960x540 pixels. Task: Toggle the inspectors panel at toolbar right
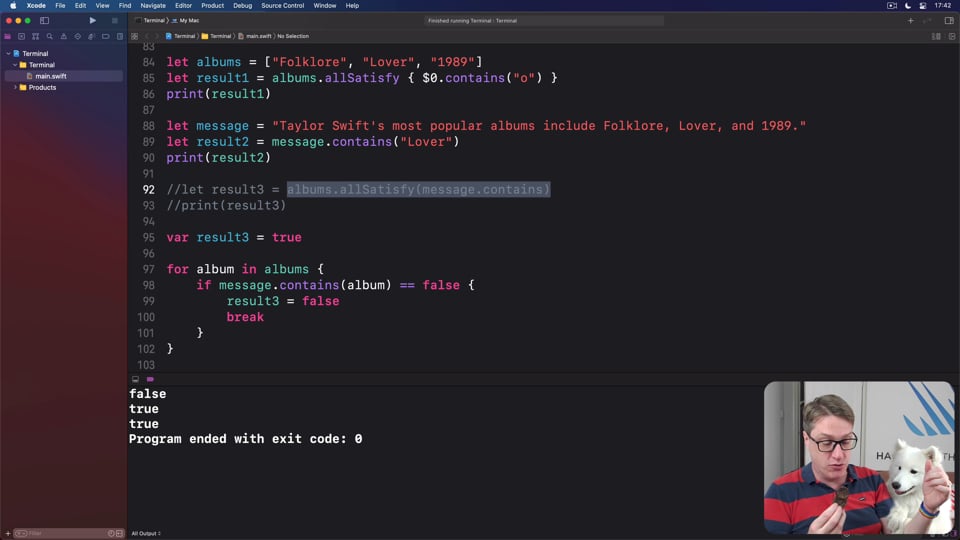(948, 20)
